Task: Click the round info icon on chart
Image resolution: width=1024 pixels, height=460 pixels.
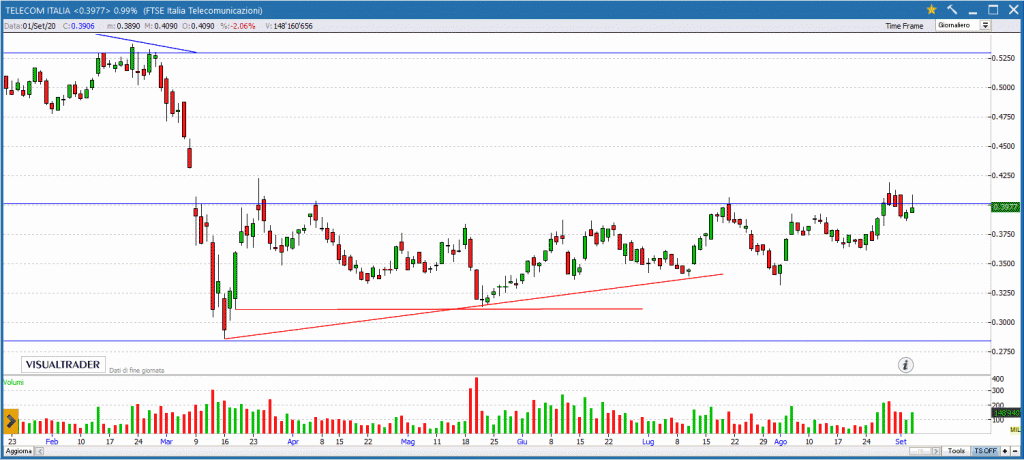Action: pyautogui.click(x=906, y=365)
